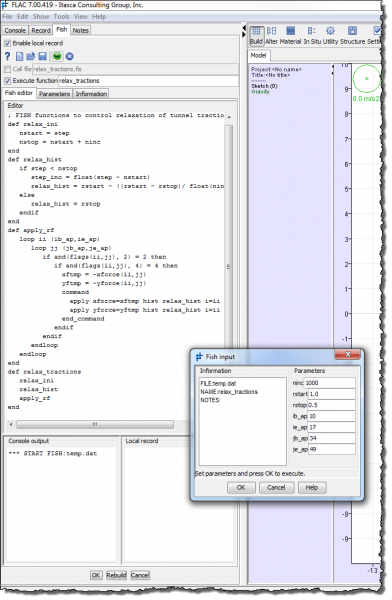Open a Fish file via folder icon
Image resolution: width=392 pixels, height=600 pixels.
31,56
